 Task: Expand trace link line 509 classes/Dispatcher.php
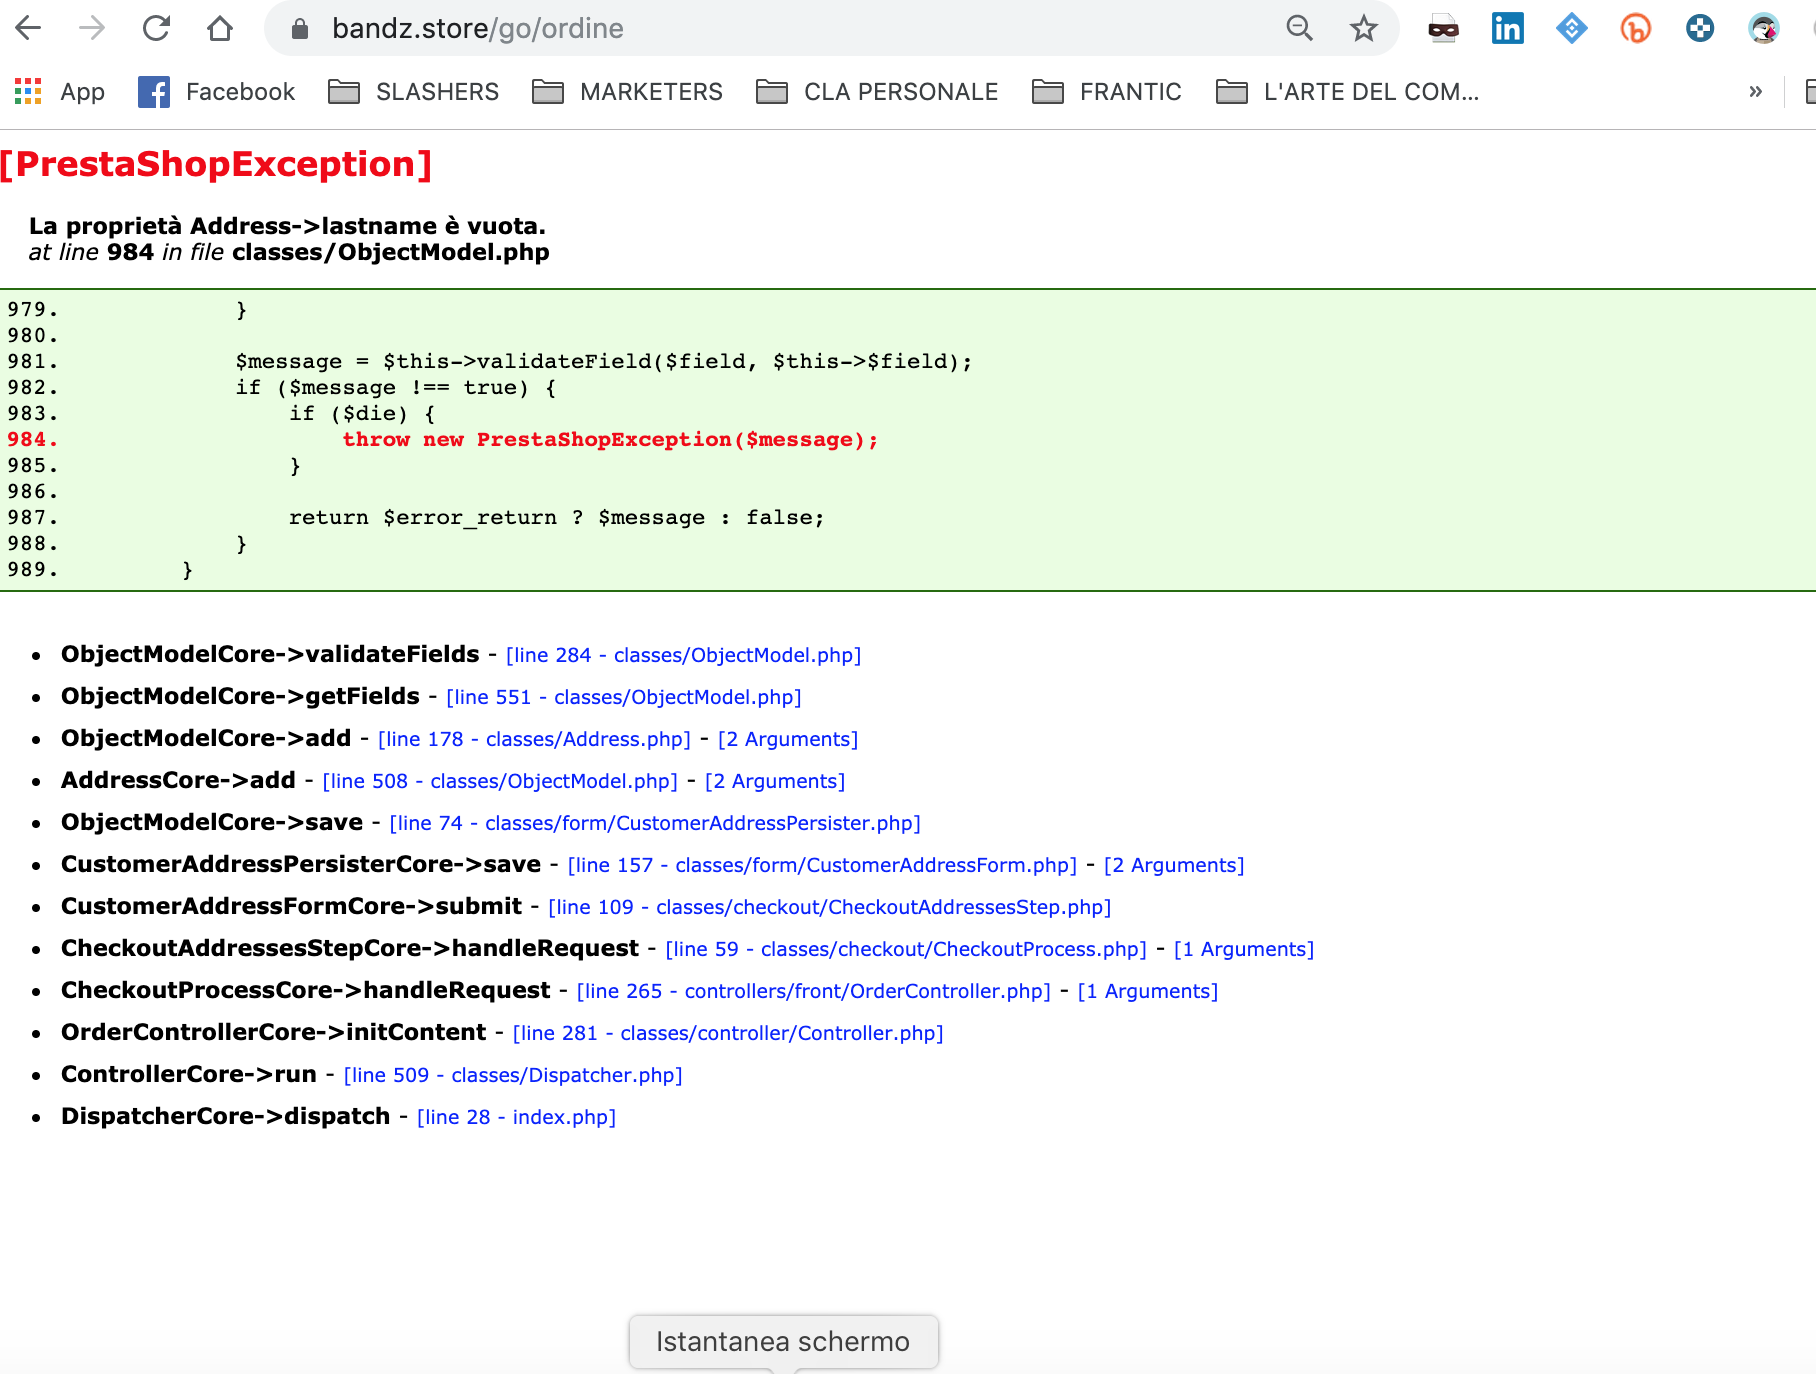513,1075
